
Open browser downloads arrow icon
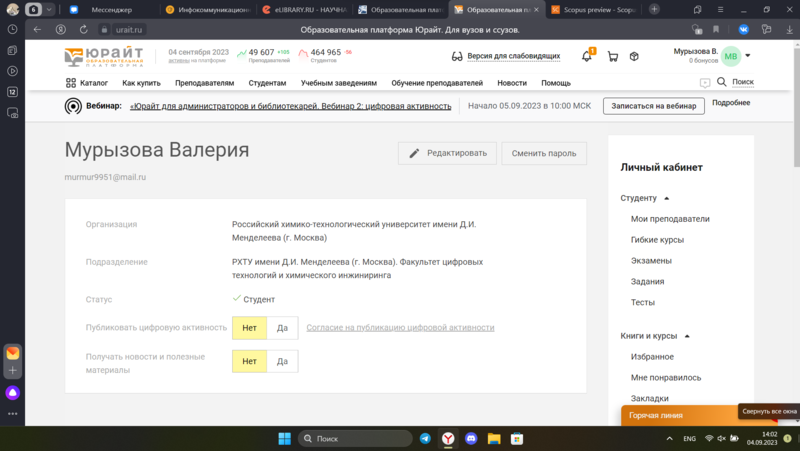(789, 30)
